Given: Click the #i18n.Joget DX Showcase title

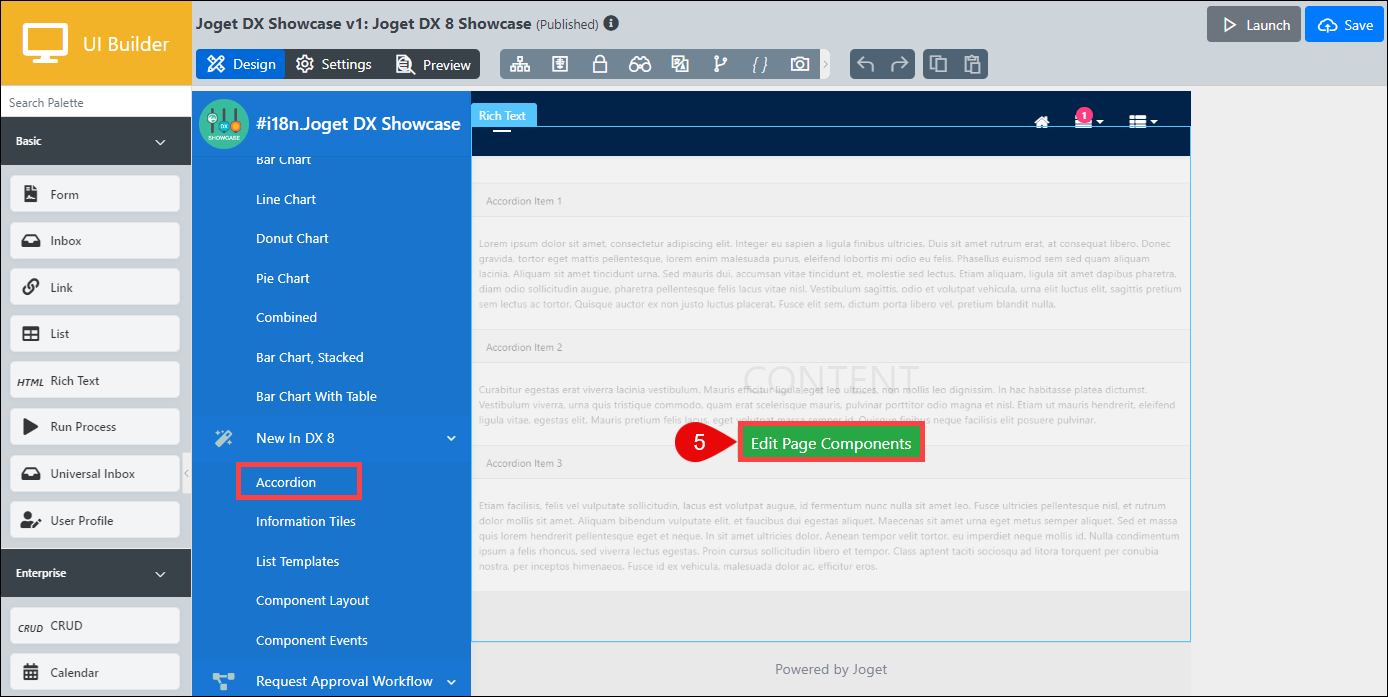Looking at the screenshot, I should tap(358, 124).
